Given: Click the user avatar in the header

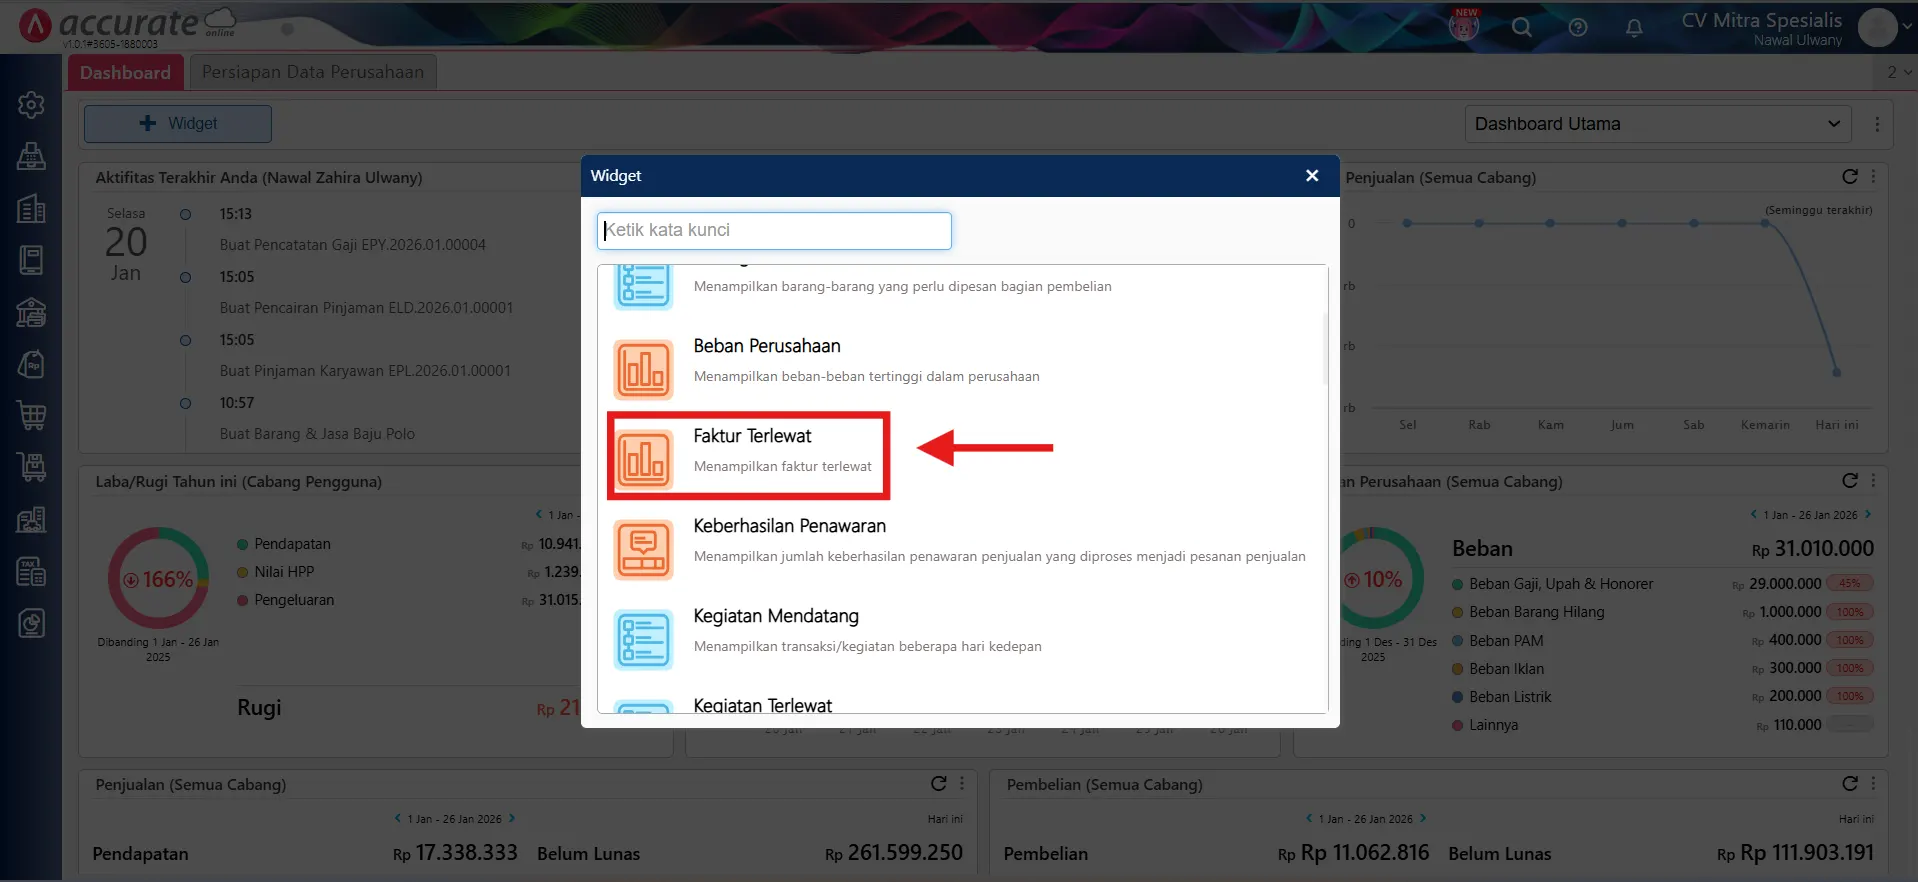Looking at the screenshot, I should click(1877, 28).
